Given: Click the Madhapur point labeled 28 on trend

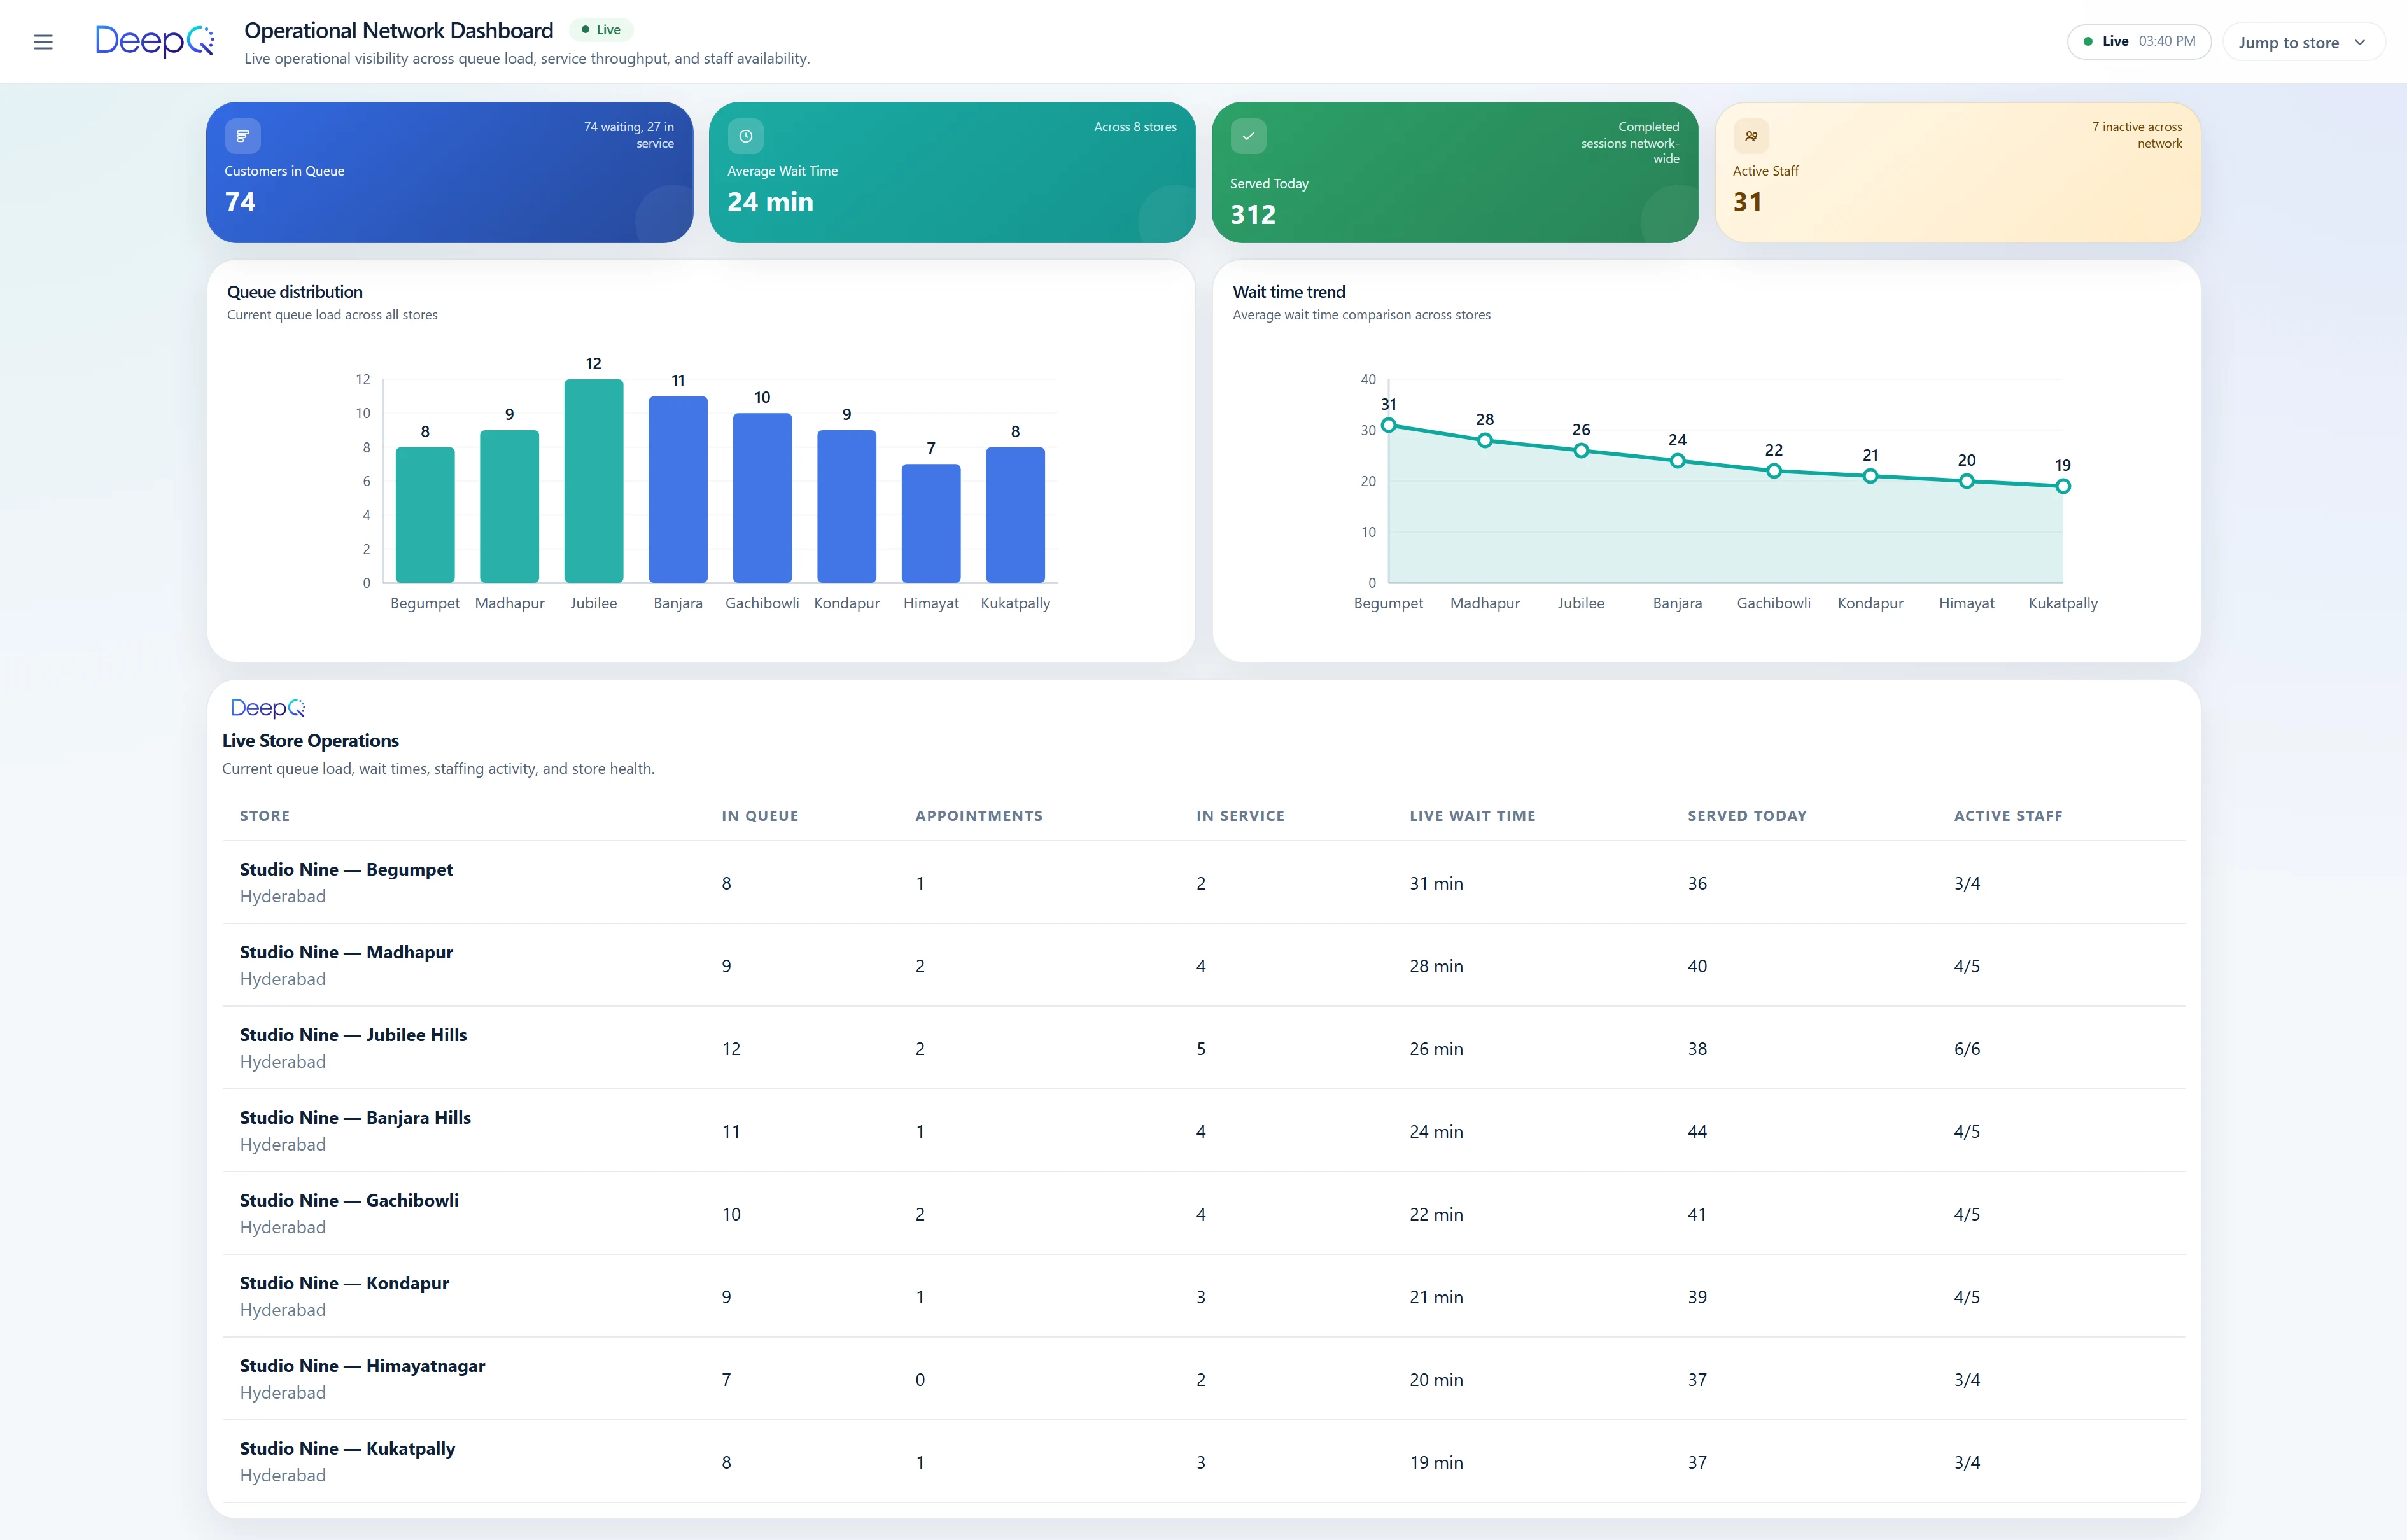Looking at the screenshot, I should pos(1485,440).
